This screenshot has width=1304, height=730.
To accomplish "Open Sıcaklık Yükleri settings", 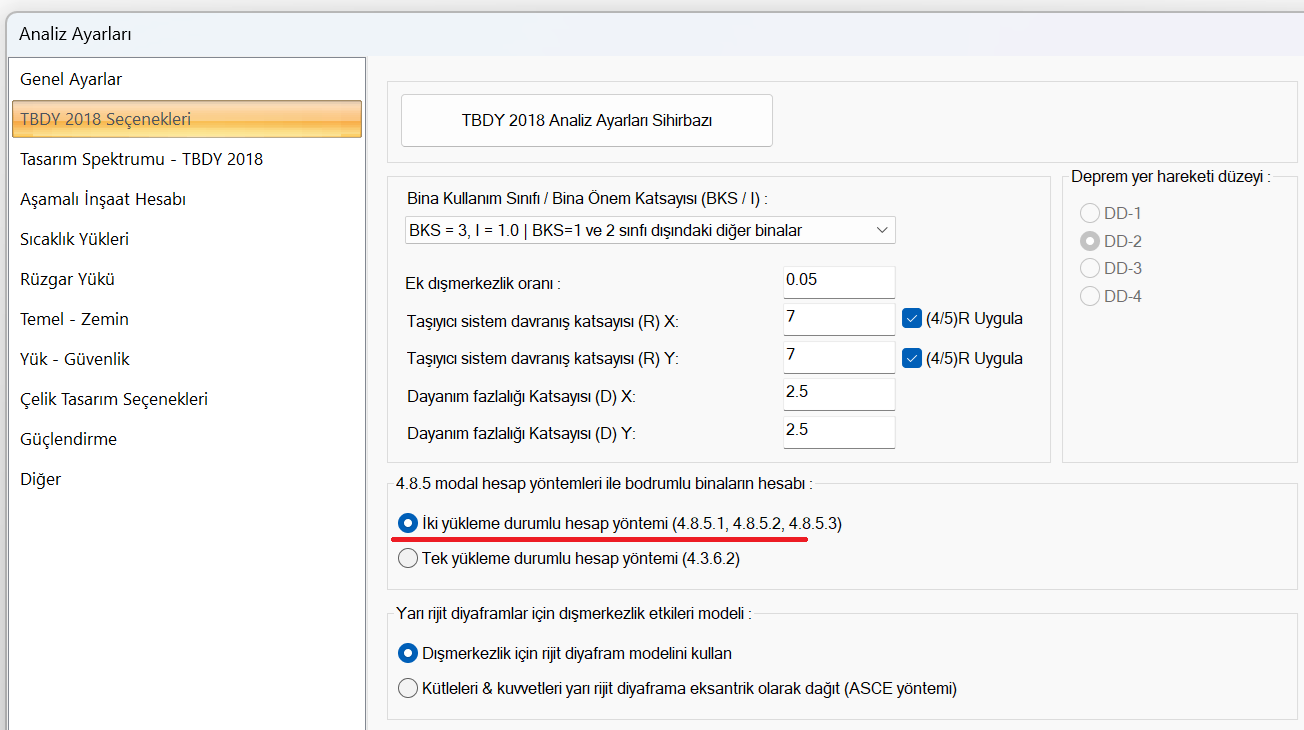I will pos(74,239).
